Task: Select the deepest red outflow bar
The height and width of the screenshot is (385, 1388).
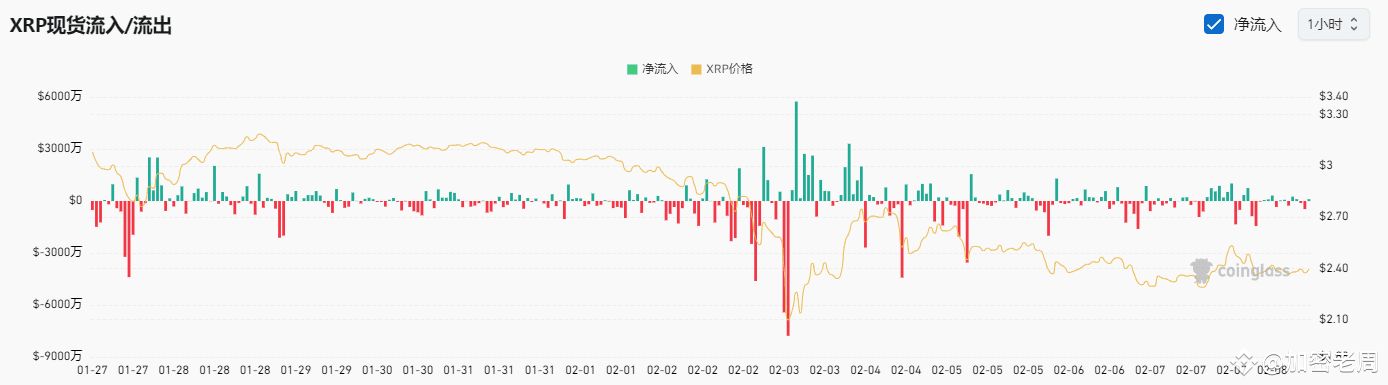Action: pyautogui.click(x=788, y=268)
